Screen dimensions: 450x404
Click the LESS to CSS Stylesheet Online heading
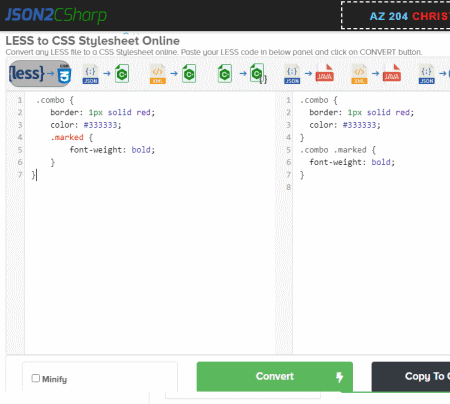coord(93,41)
